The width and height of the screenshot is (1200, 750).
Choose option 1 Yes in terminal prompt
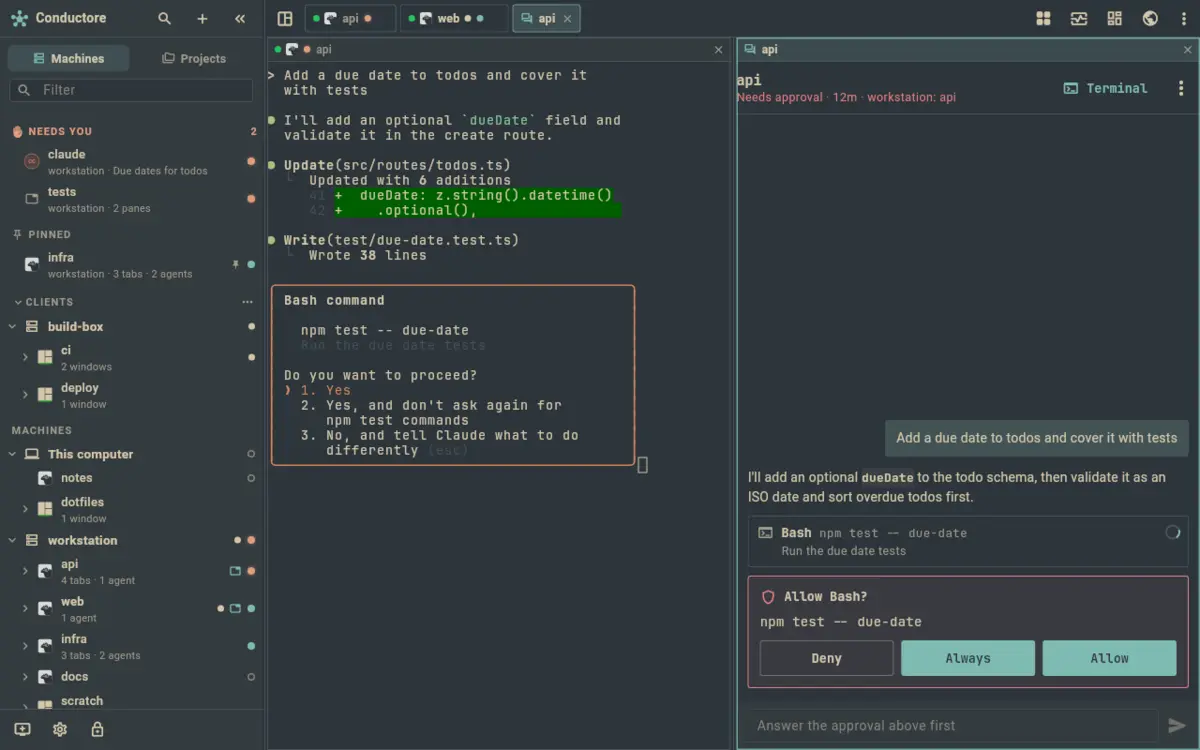[326, 390]
